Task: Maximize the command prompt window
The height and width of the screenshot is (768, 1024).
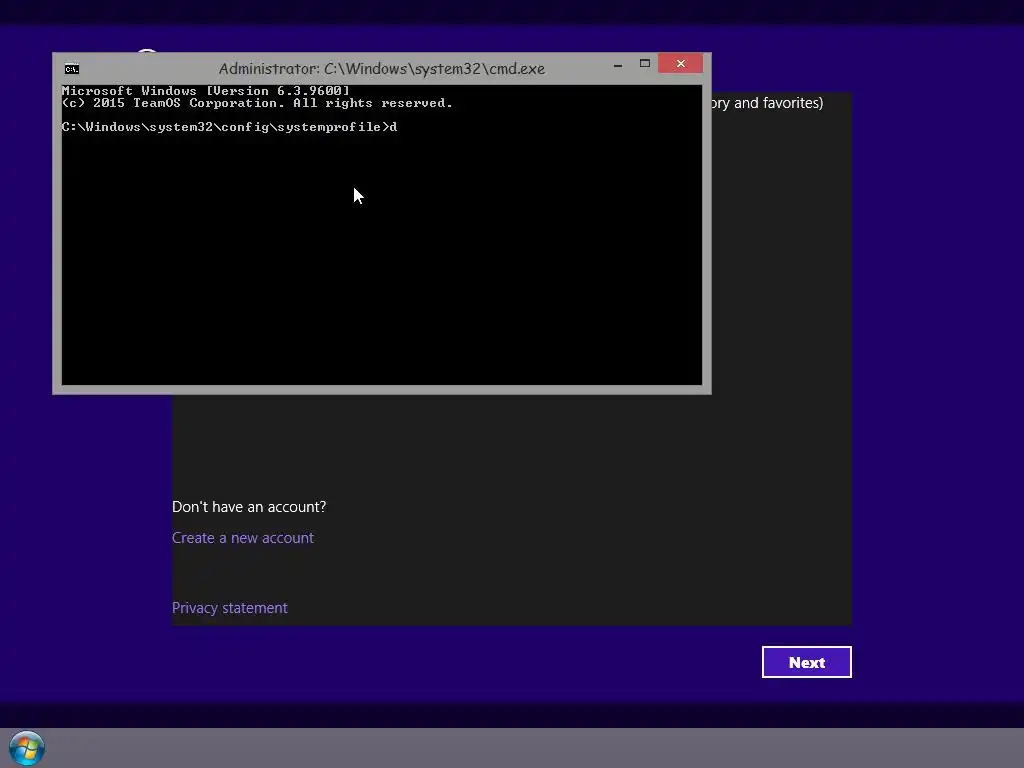Action: 645,63
